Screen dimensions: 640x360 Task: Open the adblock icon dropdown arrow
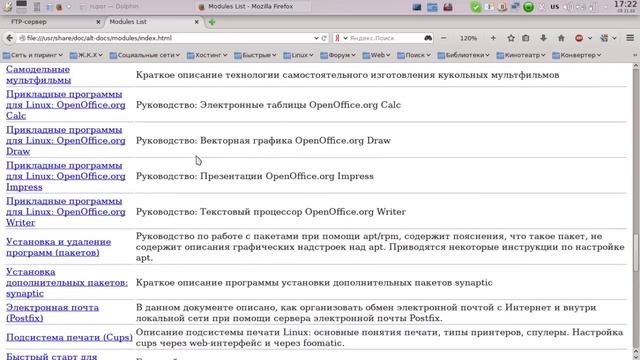pyautogui.click(x=590, y=38)
